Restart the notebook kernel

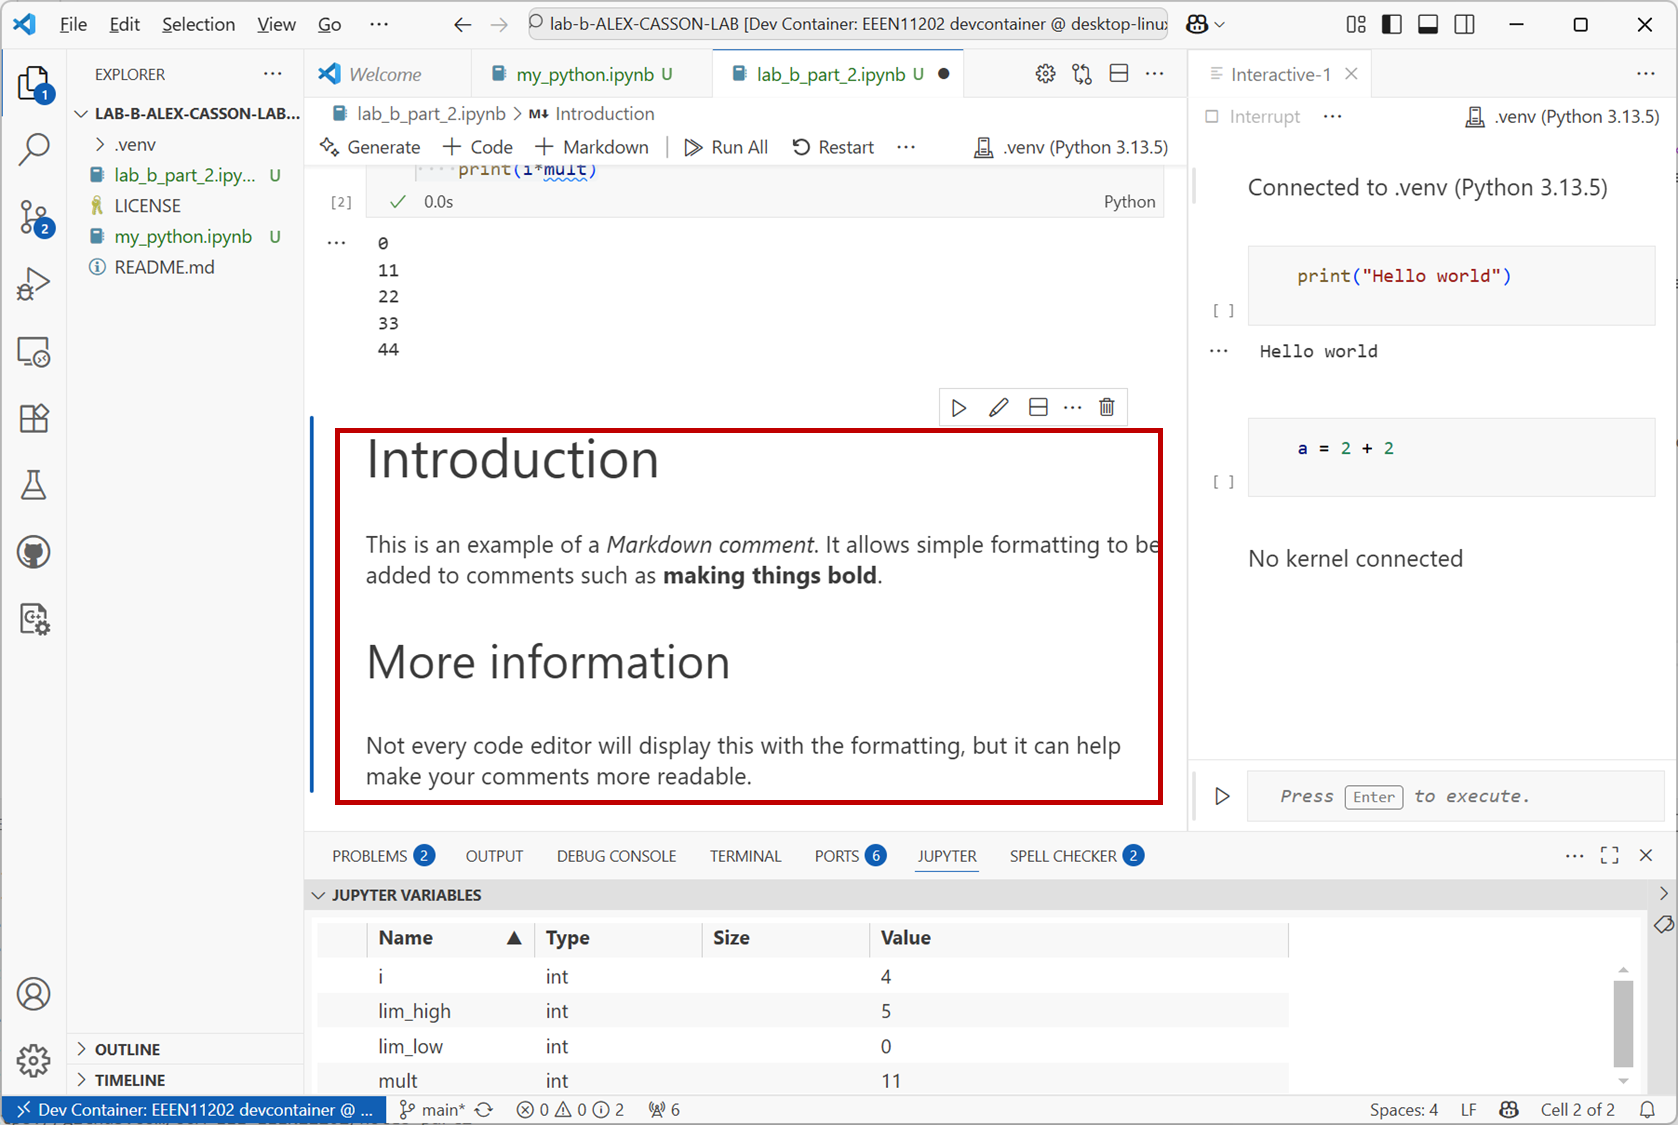click(833, 147)
